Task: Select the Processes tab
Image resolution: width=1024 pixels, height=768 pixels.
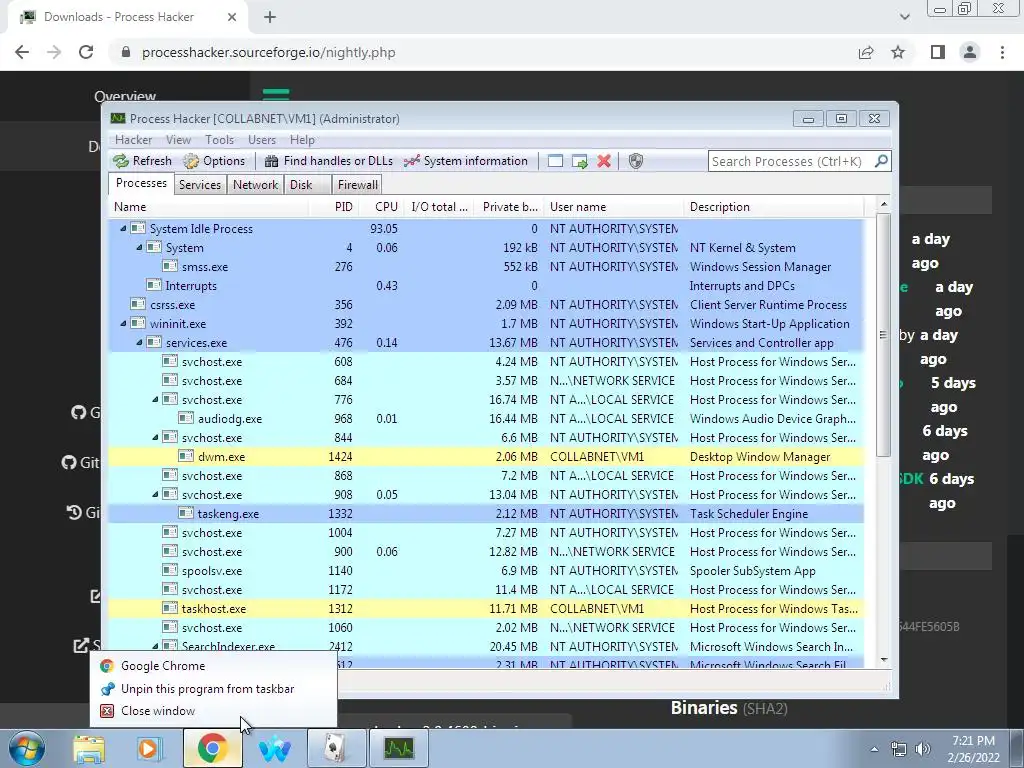Action: pyautogui.click(x=141, y=184)
